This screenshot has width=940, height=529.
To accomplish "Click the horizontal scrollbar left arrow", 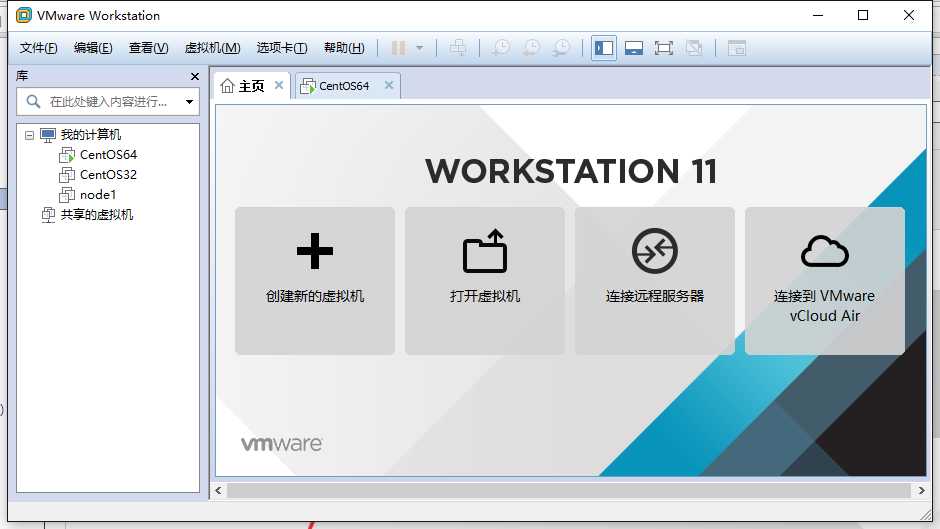I will (218, 491).
